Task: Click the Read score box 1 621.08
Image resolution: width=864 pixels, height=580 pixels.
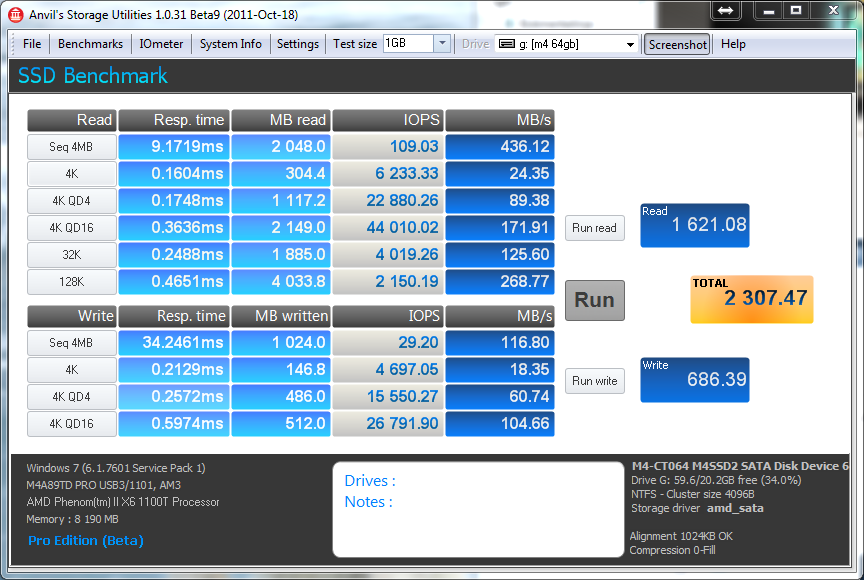Action: (x=694, y=225)
